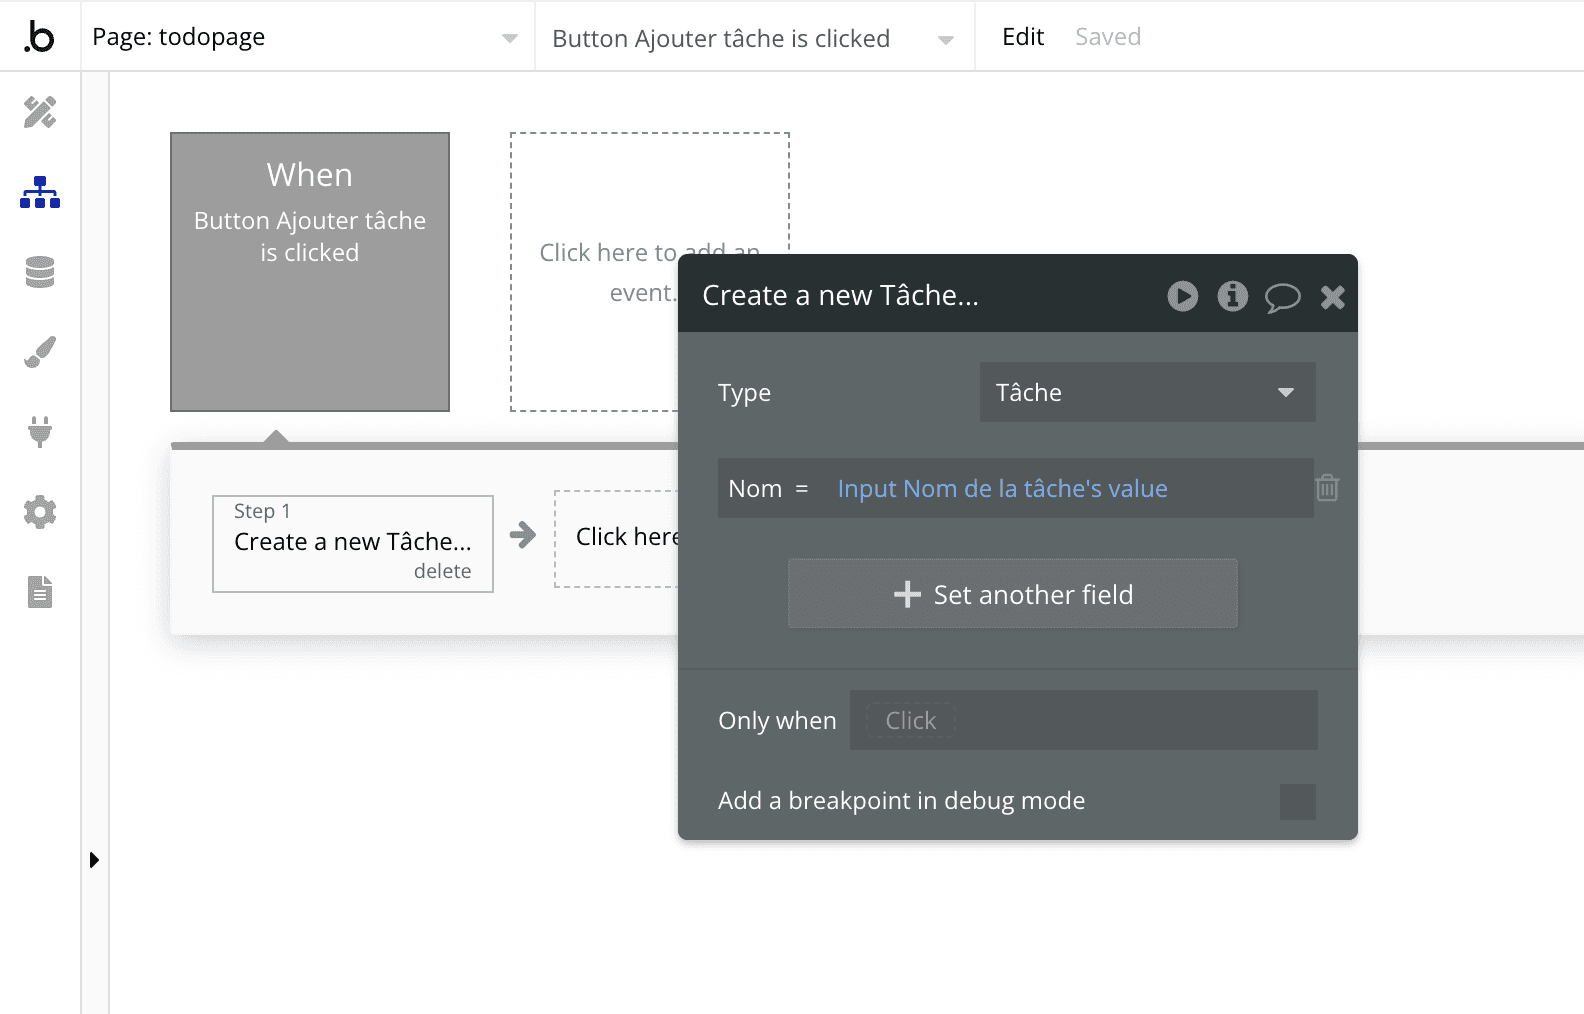Viewport: 1584px width, 1014px height.
Task: Close the Create a new Tâche editor
Action: (x=1333, y=297)
